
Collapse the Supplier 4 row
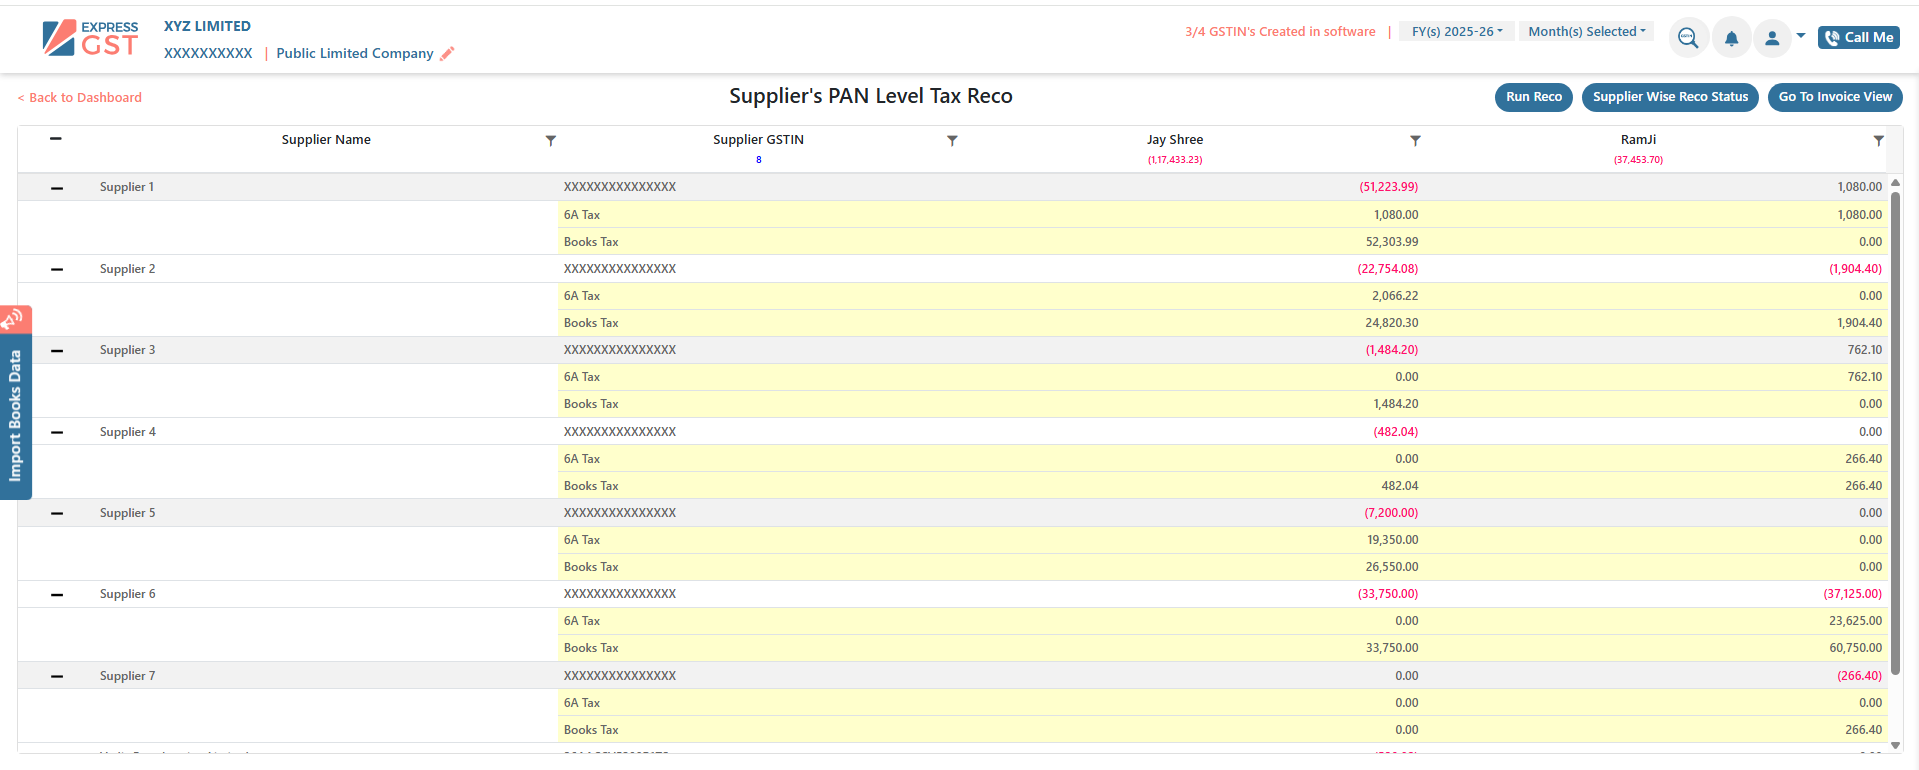(57, 433)
